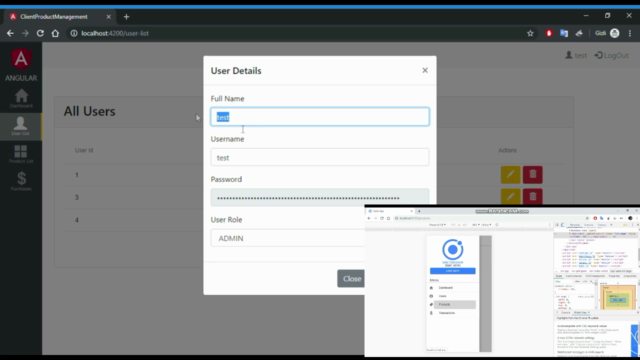Click the LogOut link

click(611, 55)
